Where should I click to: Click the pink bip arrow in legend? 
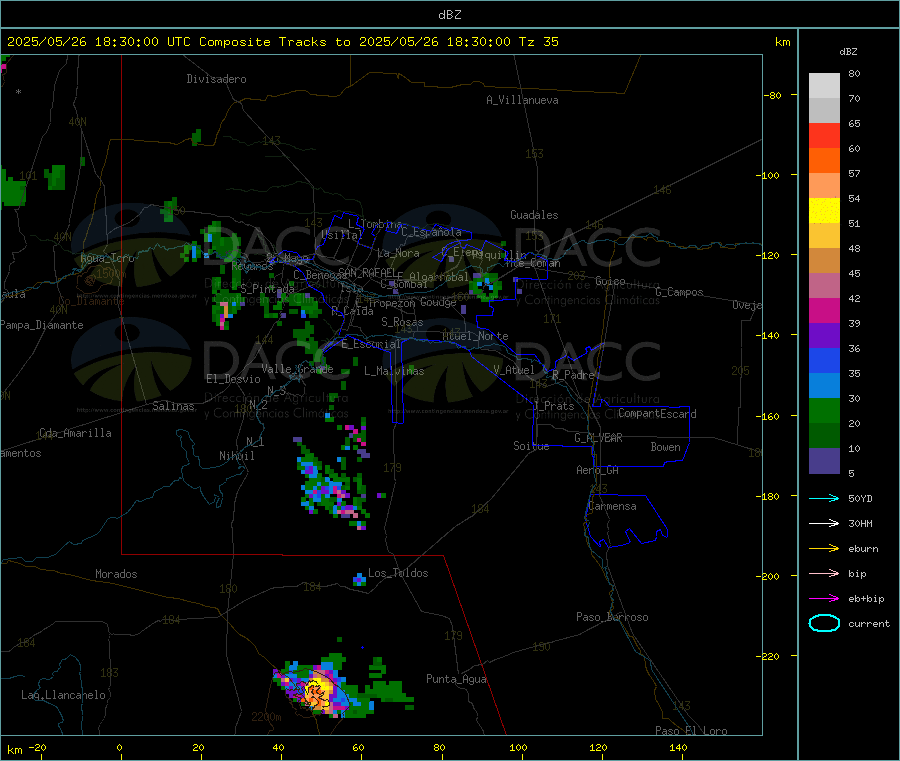pyautogui.click(x=824, y=573)
